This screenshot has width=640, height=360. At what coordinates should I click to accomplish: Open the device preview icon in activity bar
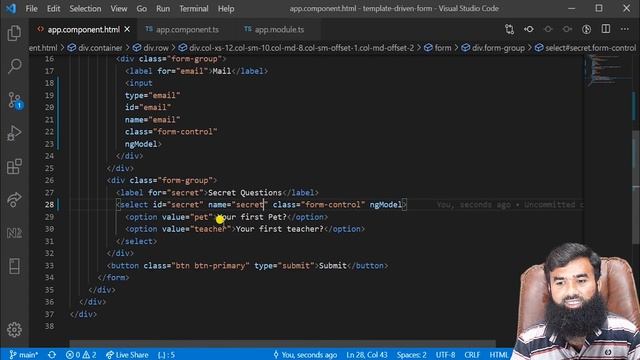click(x=14, y=266)
